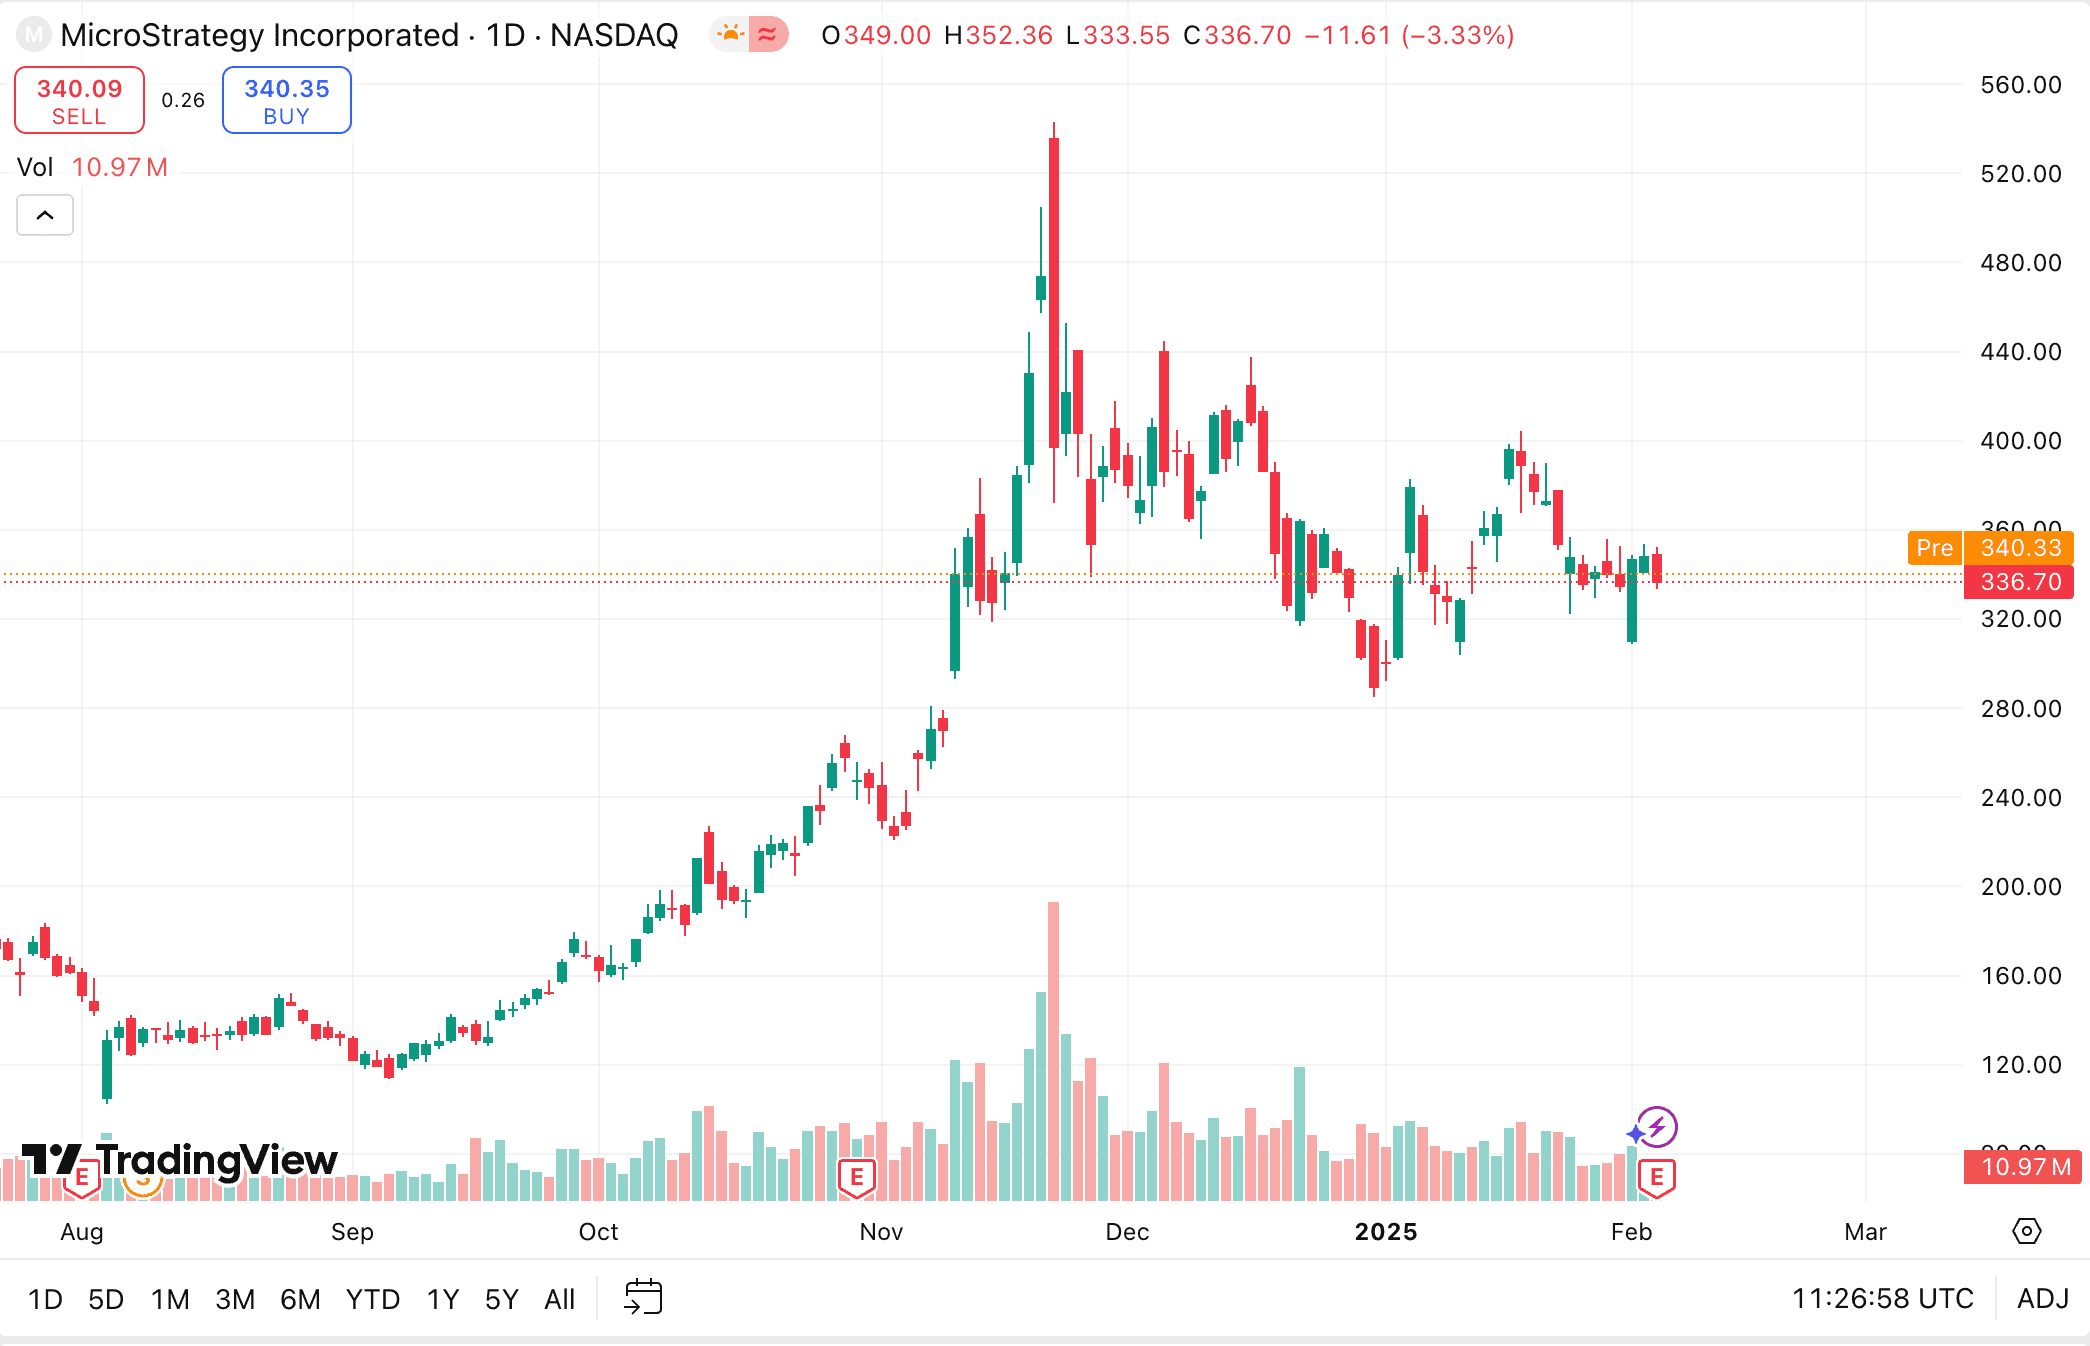Toggle ADJ adjusted data mode
This screenshot has height=1346, width=2090.
2043,1298
